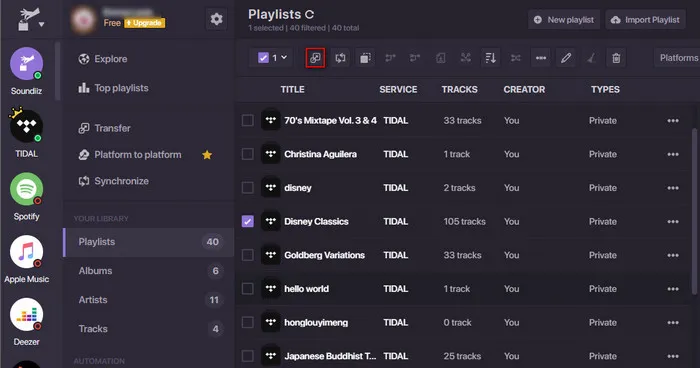Sort by the SERVICE column header
The image size is (700, 368).
[398, 89]
